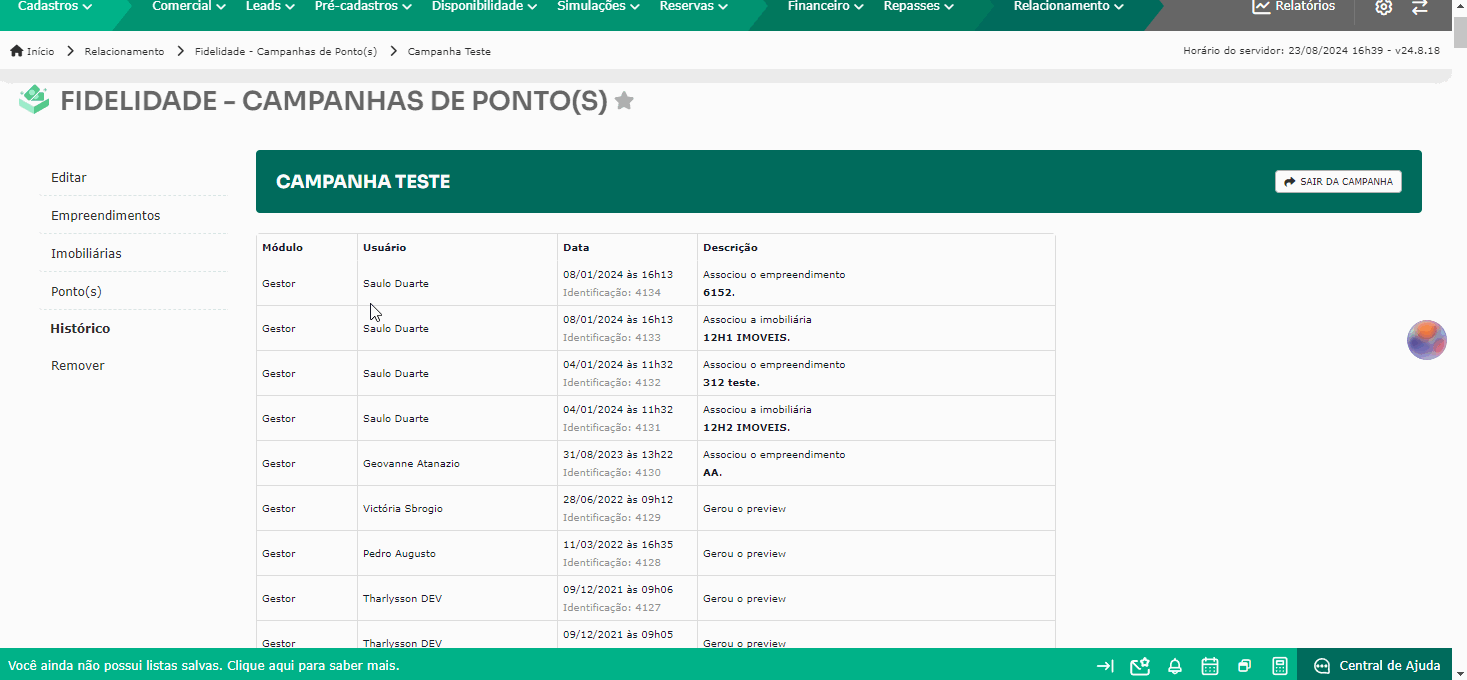
Task: Go to Relacionamento breadcrumb link
Action: tap(124, 51)
